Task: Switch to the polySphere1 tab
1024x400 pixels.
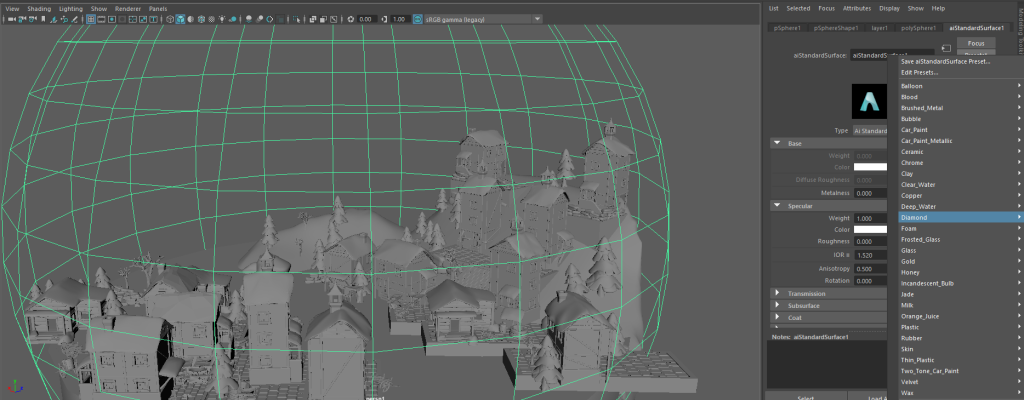Action: click(x=918, y=28)
